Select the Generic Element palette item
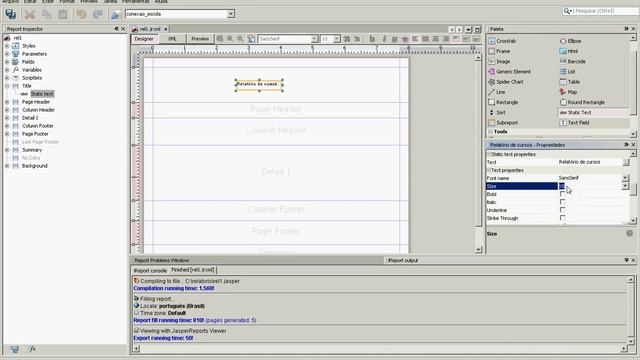 [x=510, y=71]
